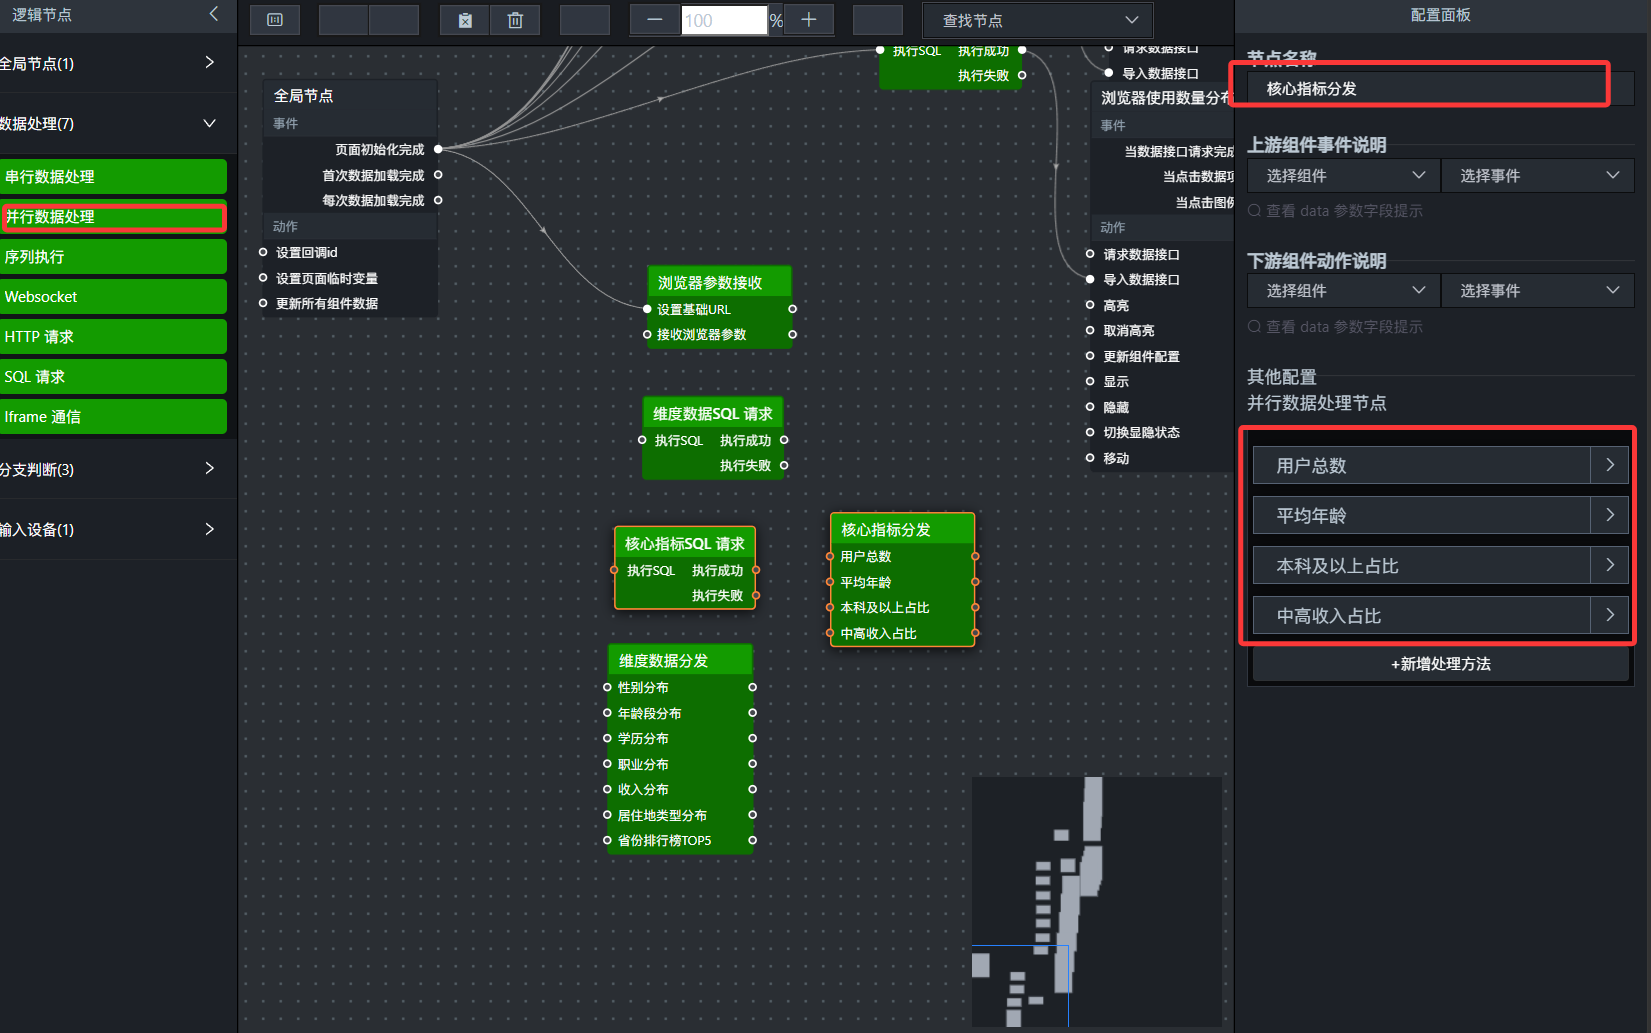Screen dimensions: 1651x1033
Task: Open downstream 选择组件 dropdown
Action: [1343, 291]
